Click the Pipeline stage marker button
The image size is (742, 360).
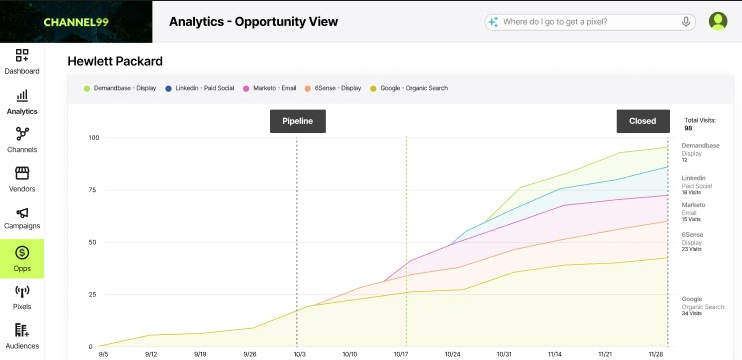coord(298,121)
